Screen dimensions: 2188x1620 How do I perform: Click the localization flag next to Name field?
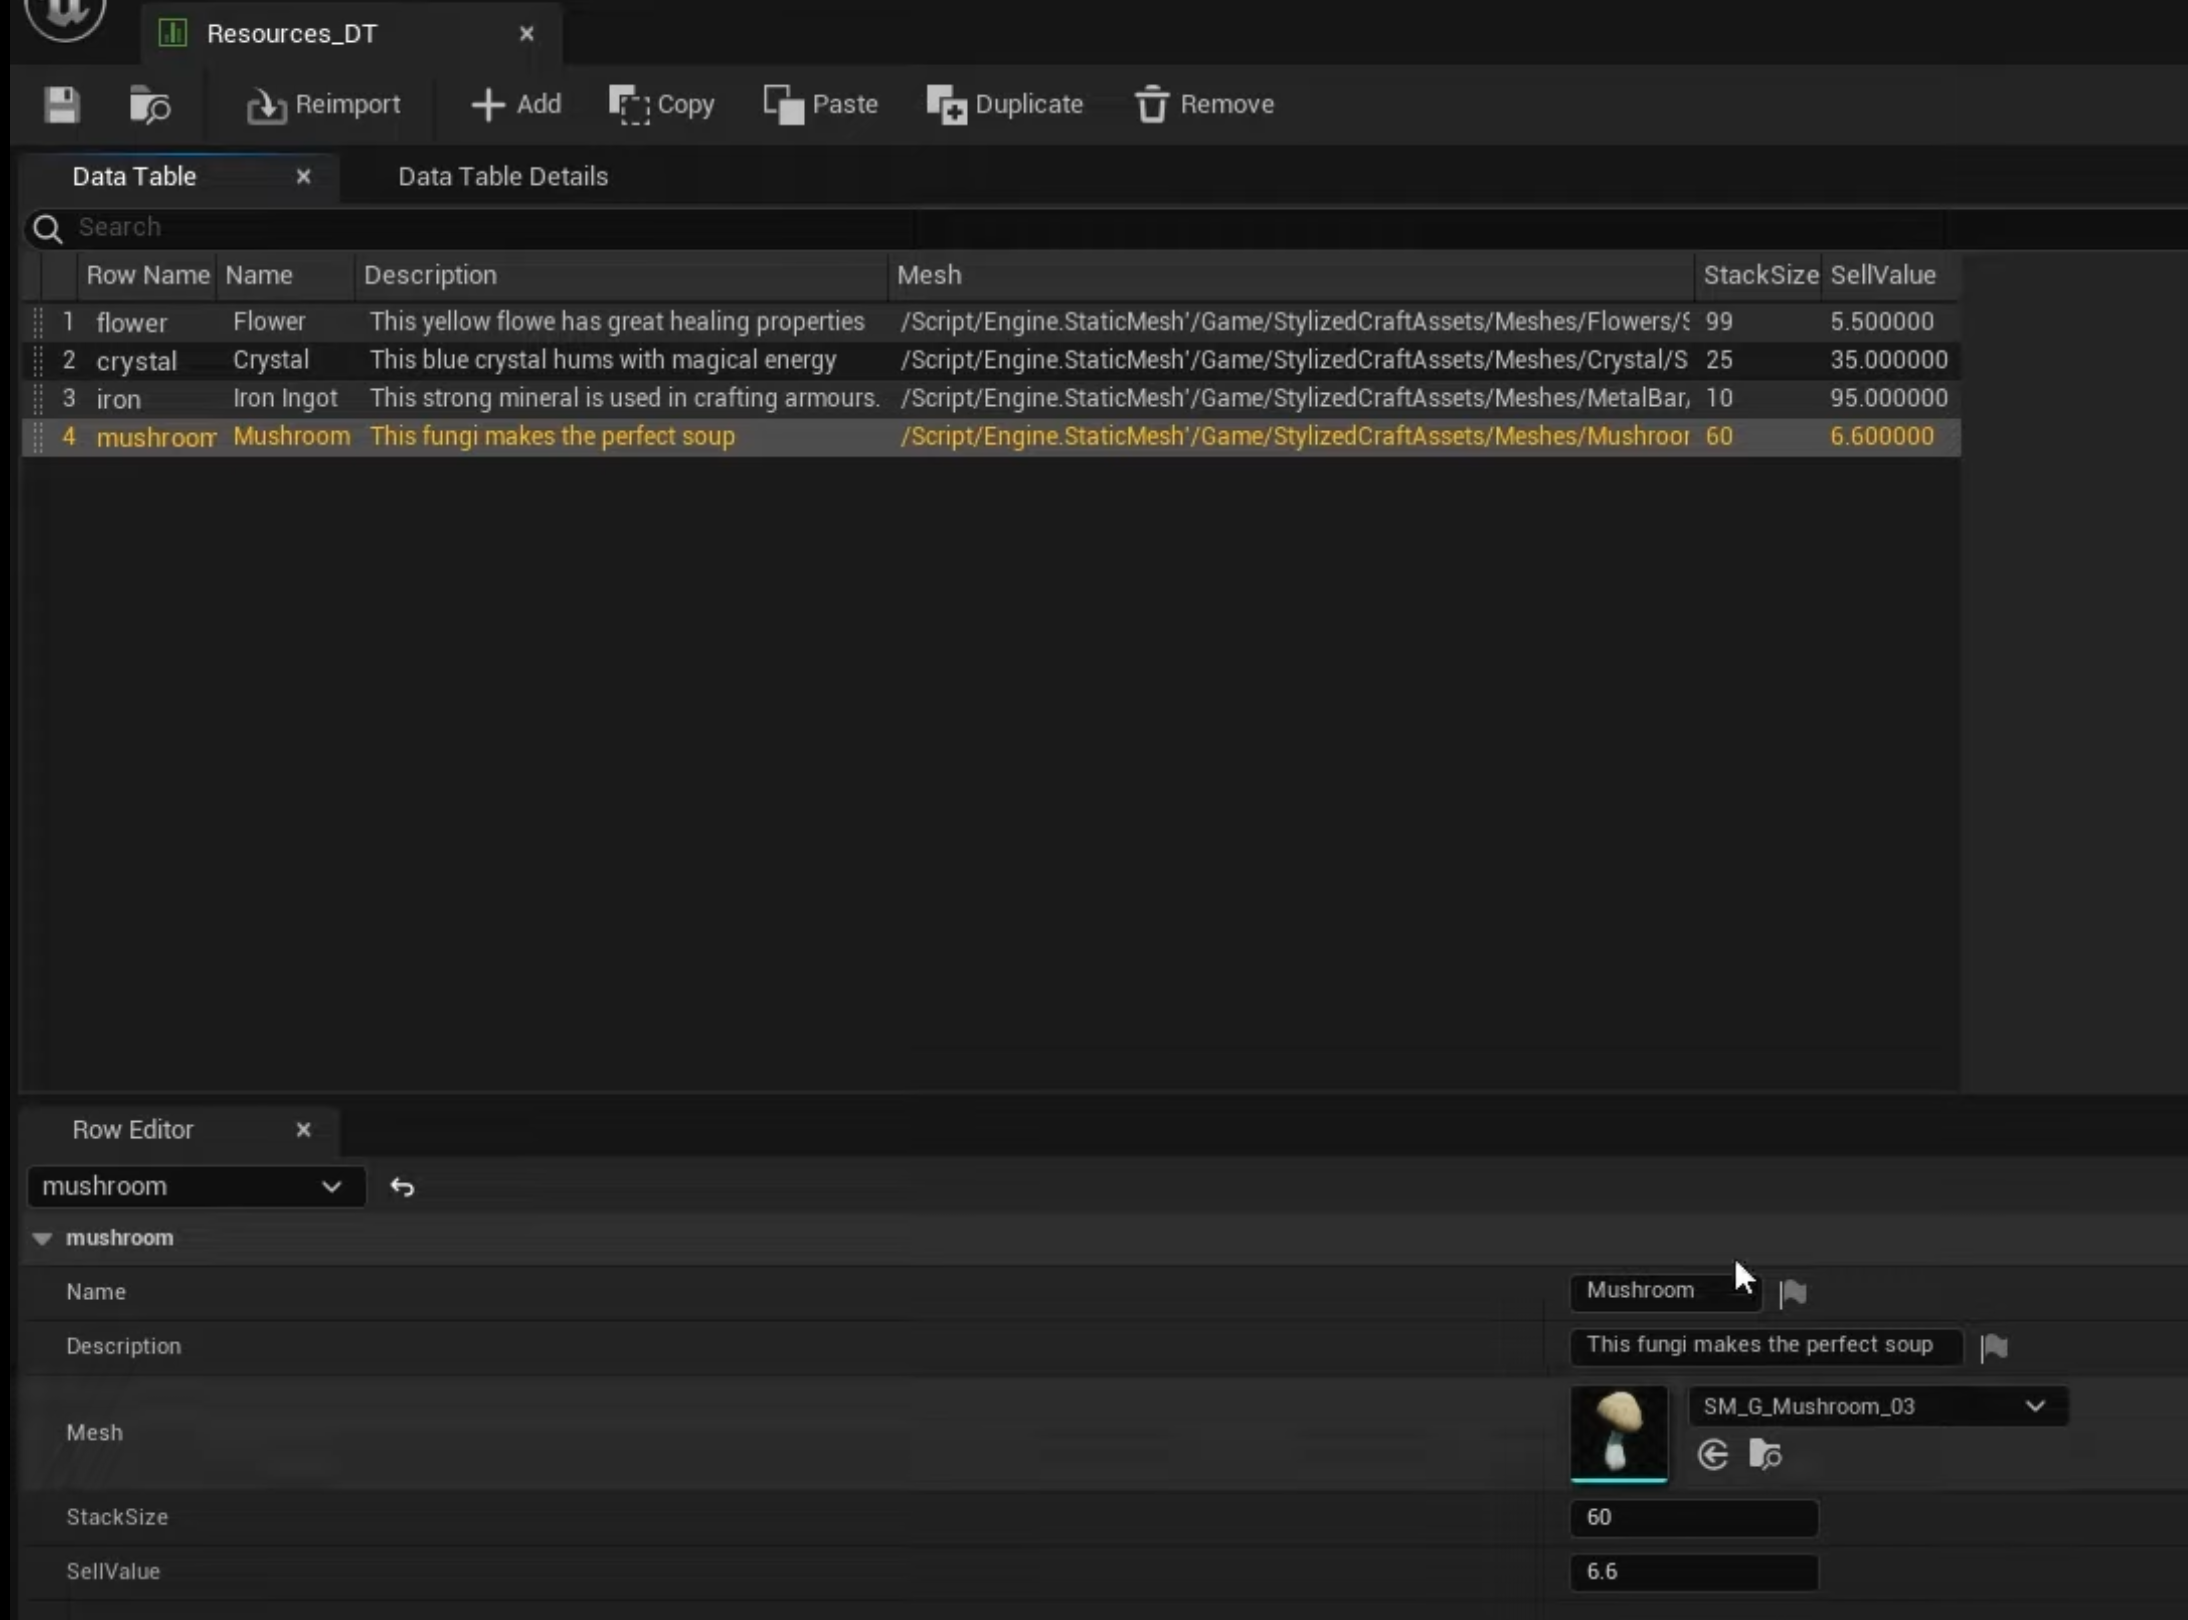[1793, 1292]
